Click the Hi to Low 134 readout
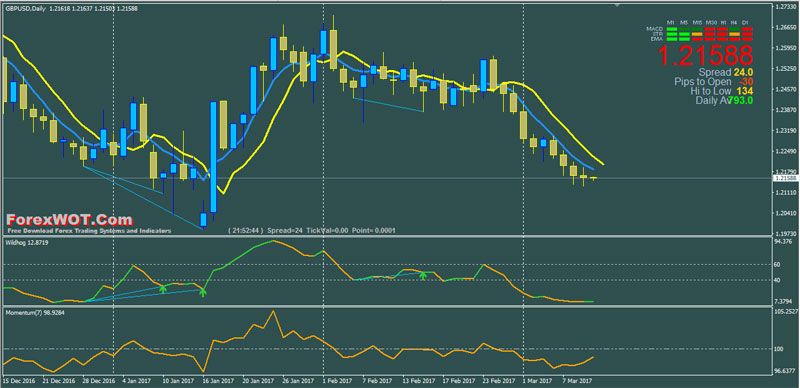Image resolution: width=800 pixels, height=388 pixels. point(722,91)
